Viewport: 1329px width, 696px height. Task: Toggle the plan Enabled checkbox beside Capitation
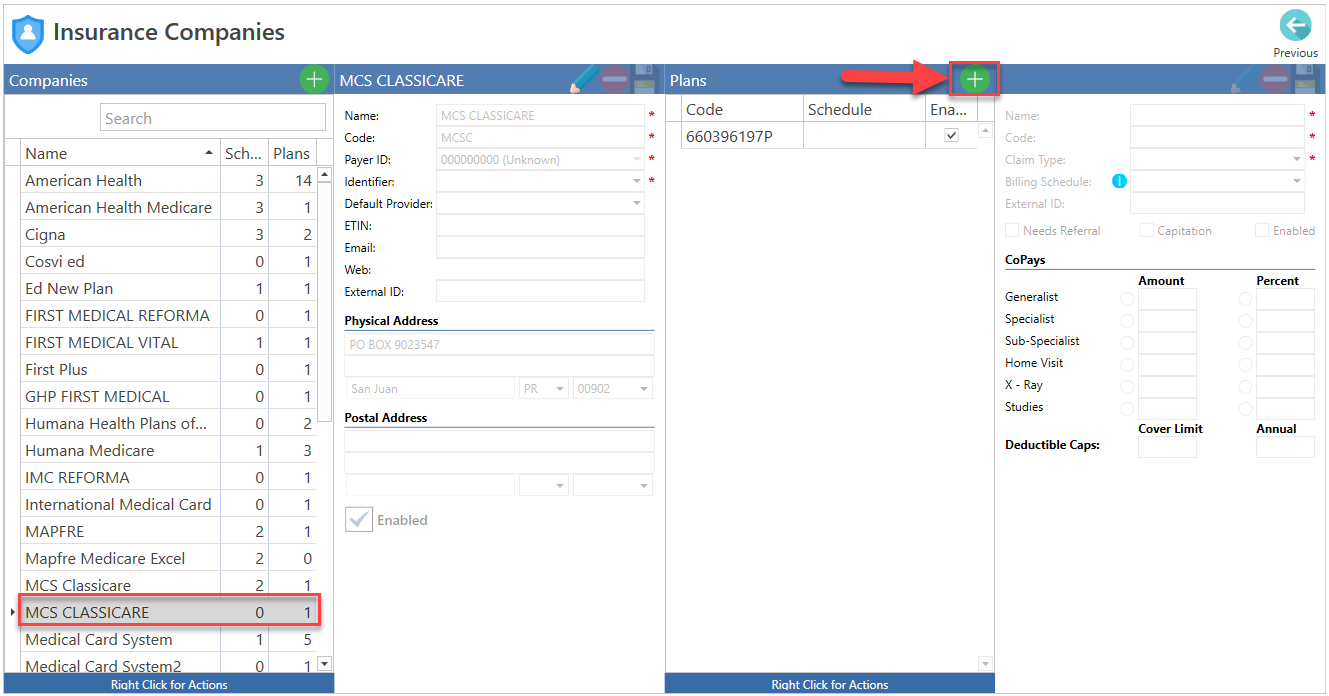[x=1262, y=230]
